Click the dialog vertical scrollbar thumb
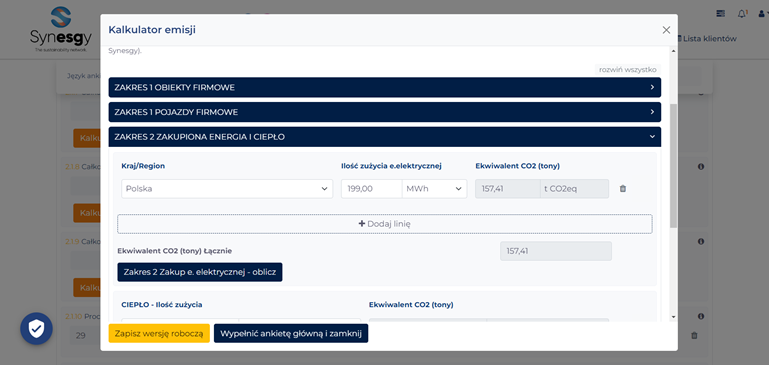 click(x=673, y=165)
